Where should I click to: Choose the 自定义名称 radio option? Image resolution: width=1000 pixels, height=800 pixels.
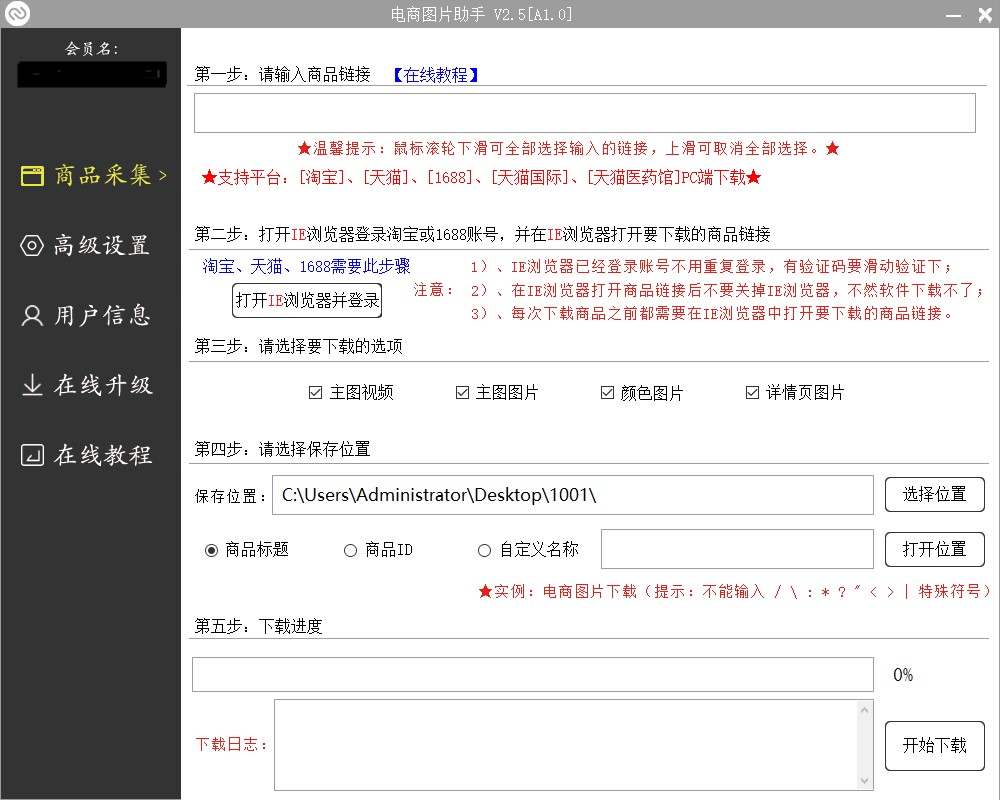(x=485, y=550)
